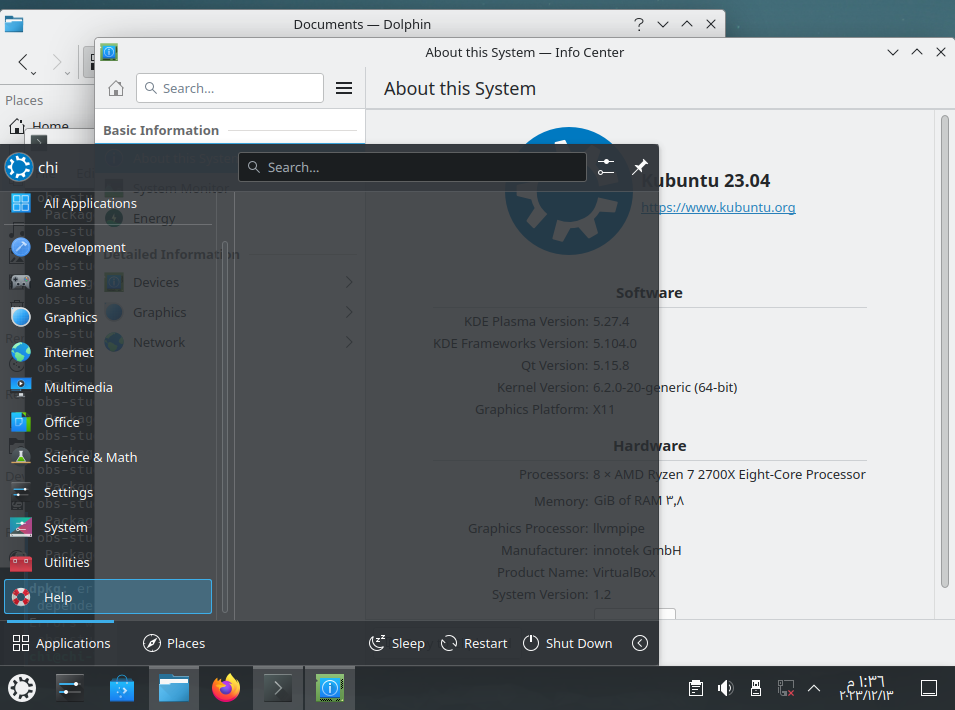Click Info Center window app icon

pos(109,52)
